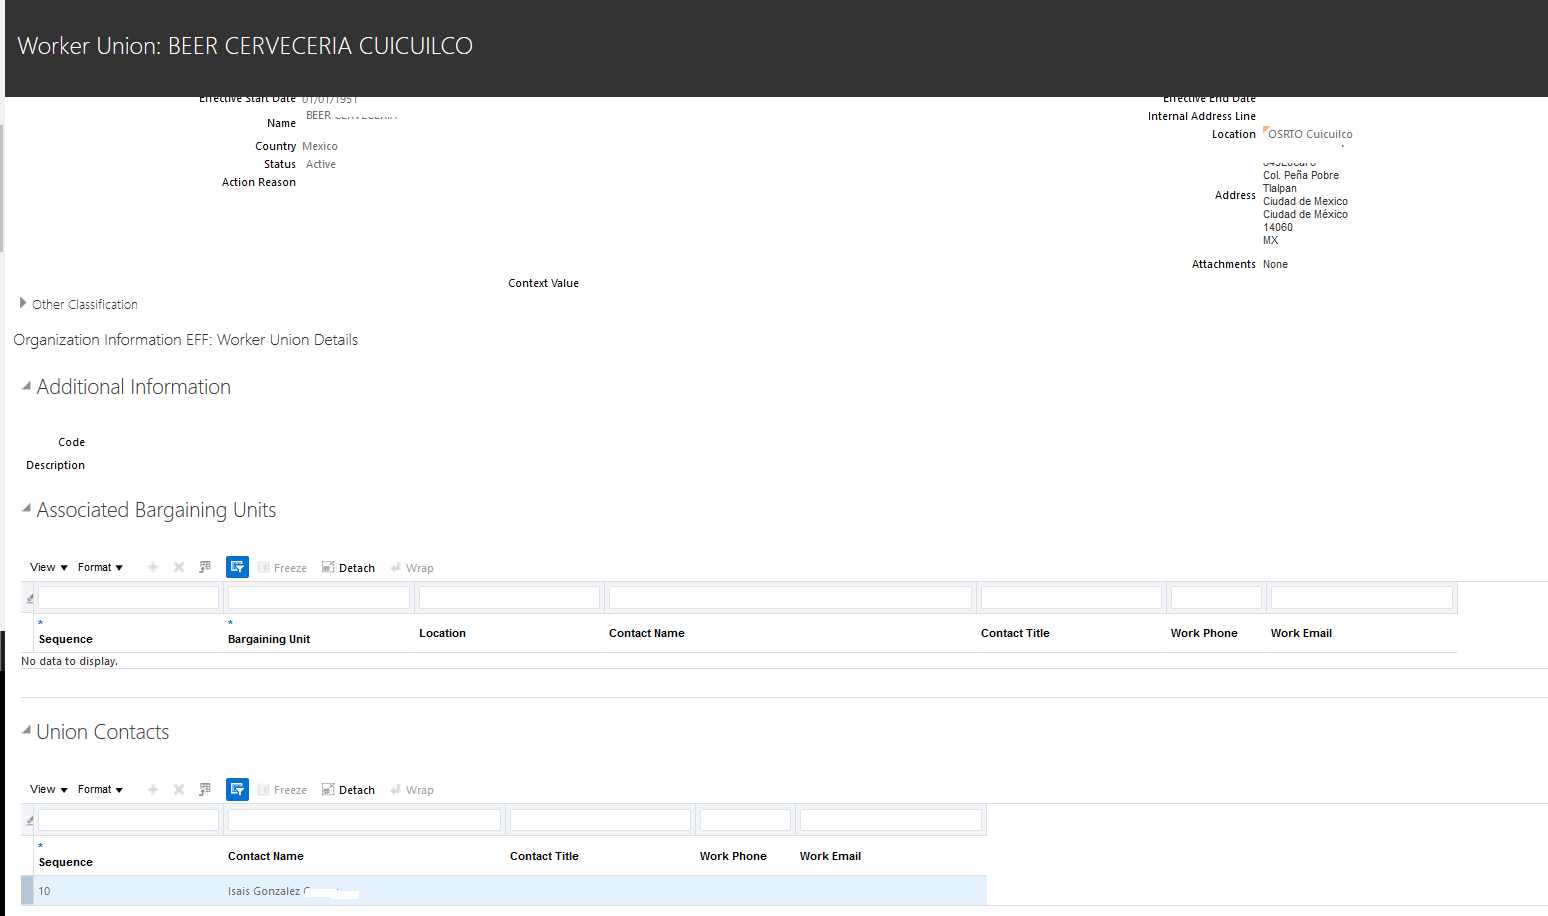This screenshot has height=916, width=1548.
Task: Click Contact Name header in Union Contacts table
Action: [x=266, y=856]
